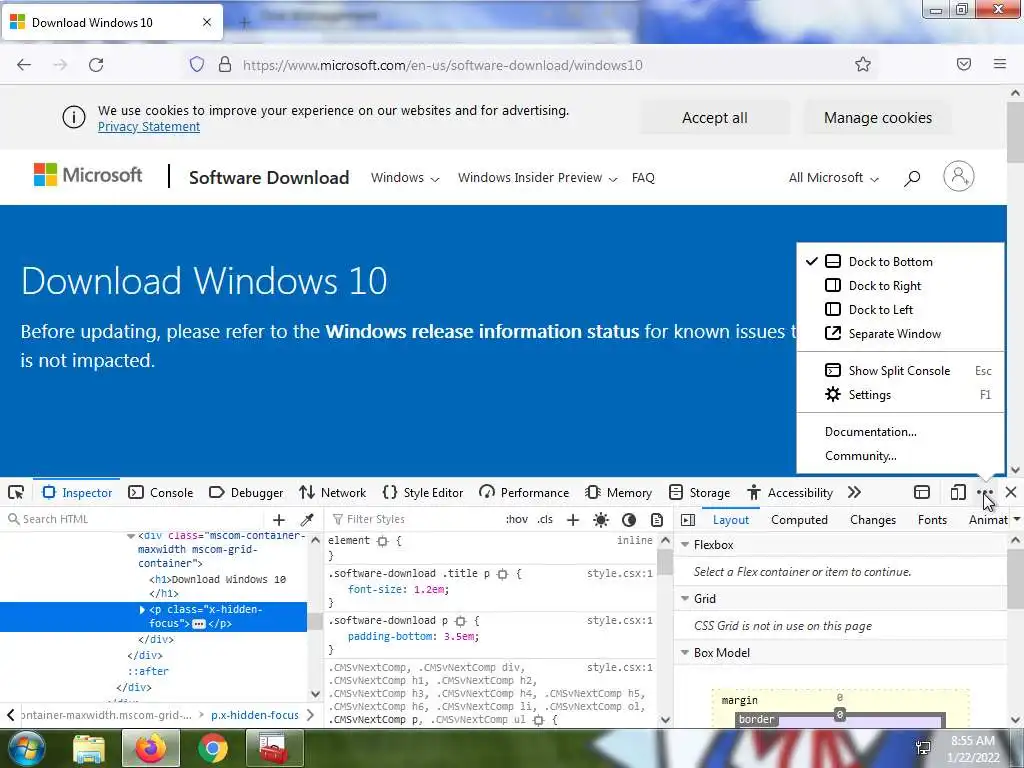The height and width of the screenshot is (768, 1024).
Task: Click the element picker icon in devtools
Action: (x=16, y=492)
